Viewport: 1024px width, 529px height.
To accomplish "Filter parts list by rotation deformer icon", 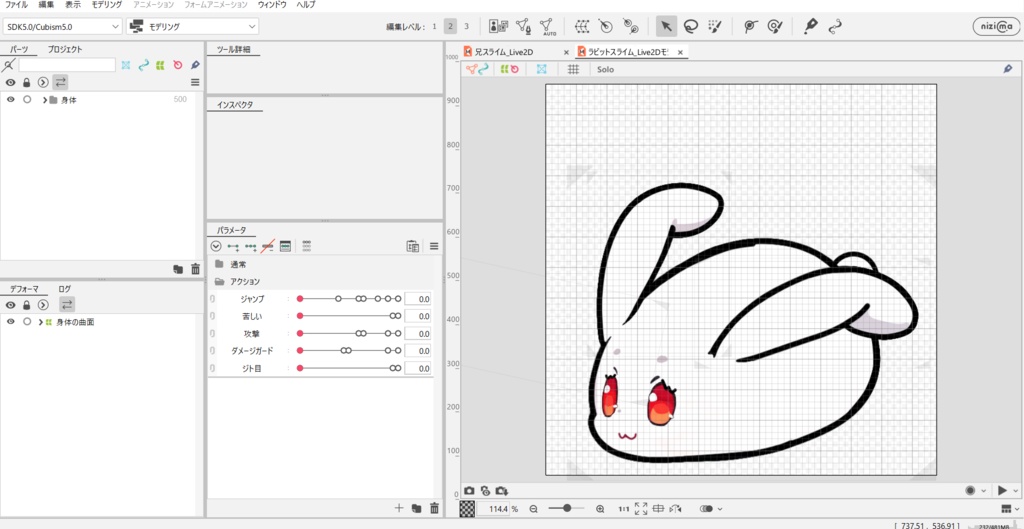I will coord(178,65).
